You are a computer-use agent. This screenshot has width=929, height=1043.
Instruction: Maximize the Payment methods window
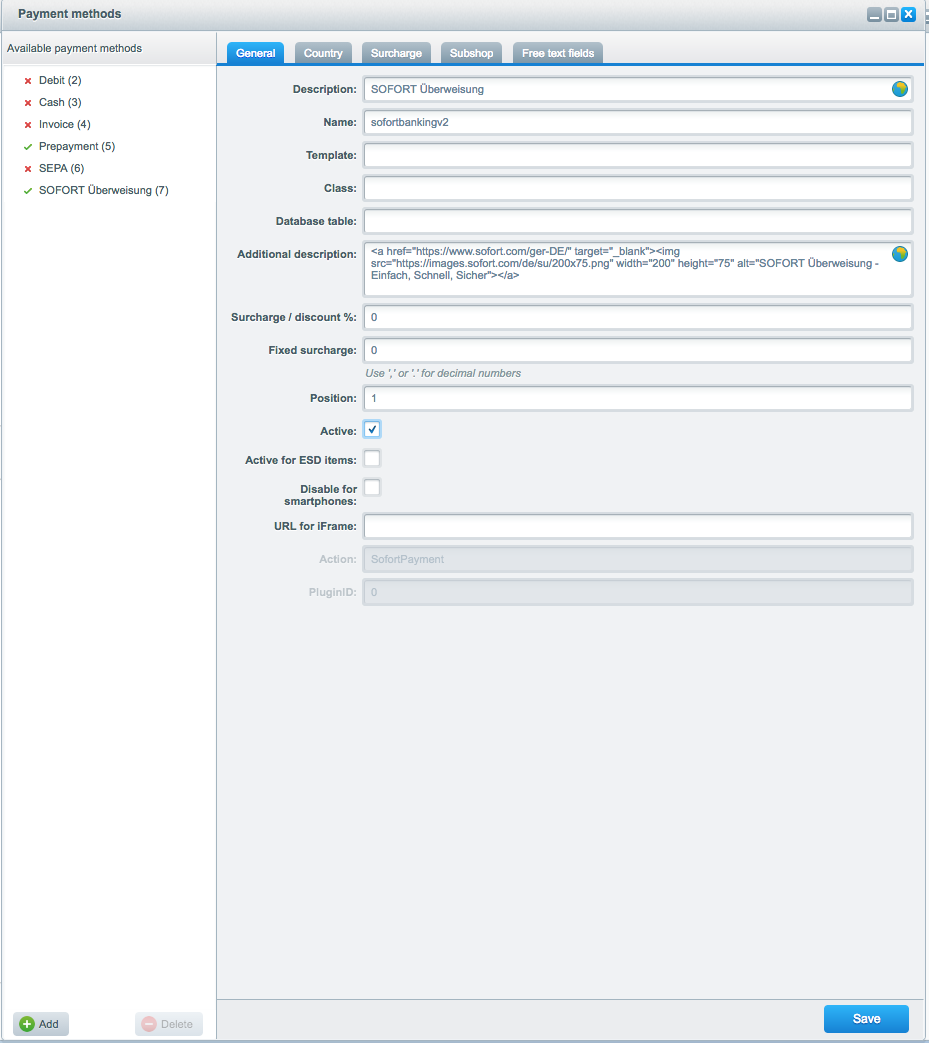coord(891,15)
